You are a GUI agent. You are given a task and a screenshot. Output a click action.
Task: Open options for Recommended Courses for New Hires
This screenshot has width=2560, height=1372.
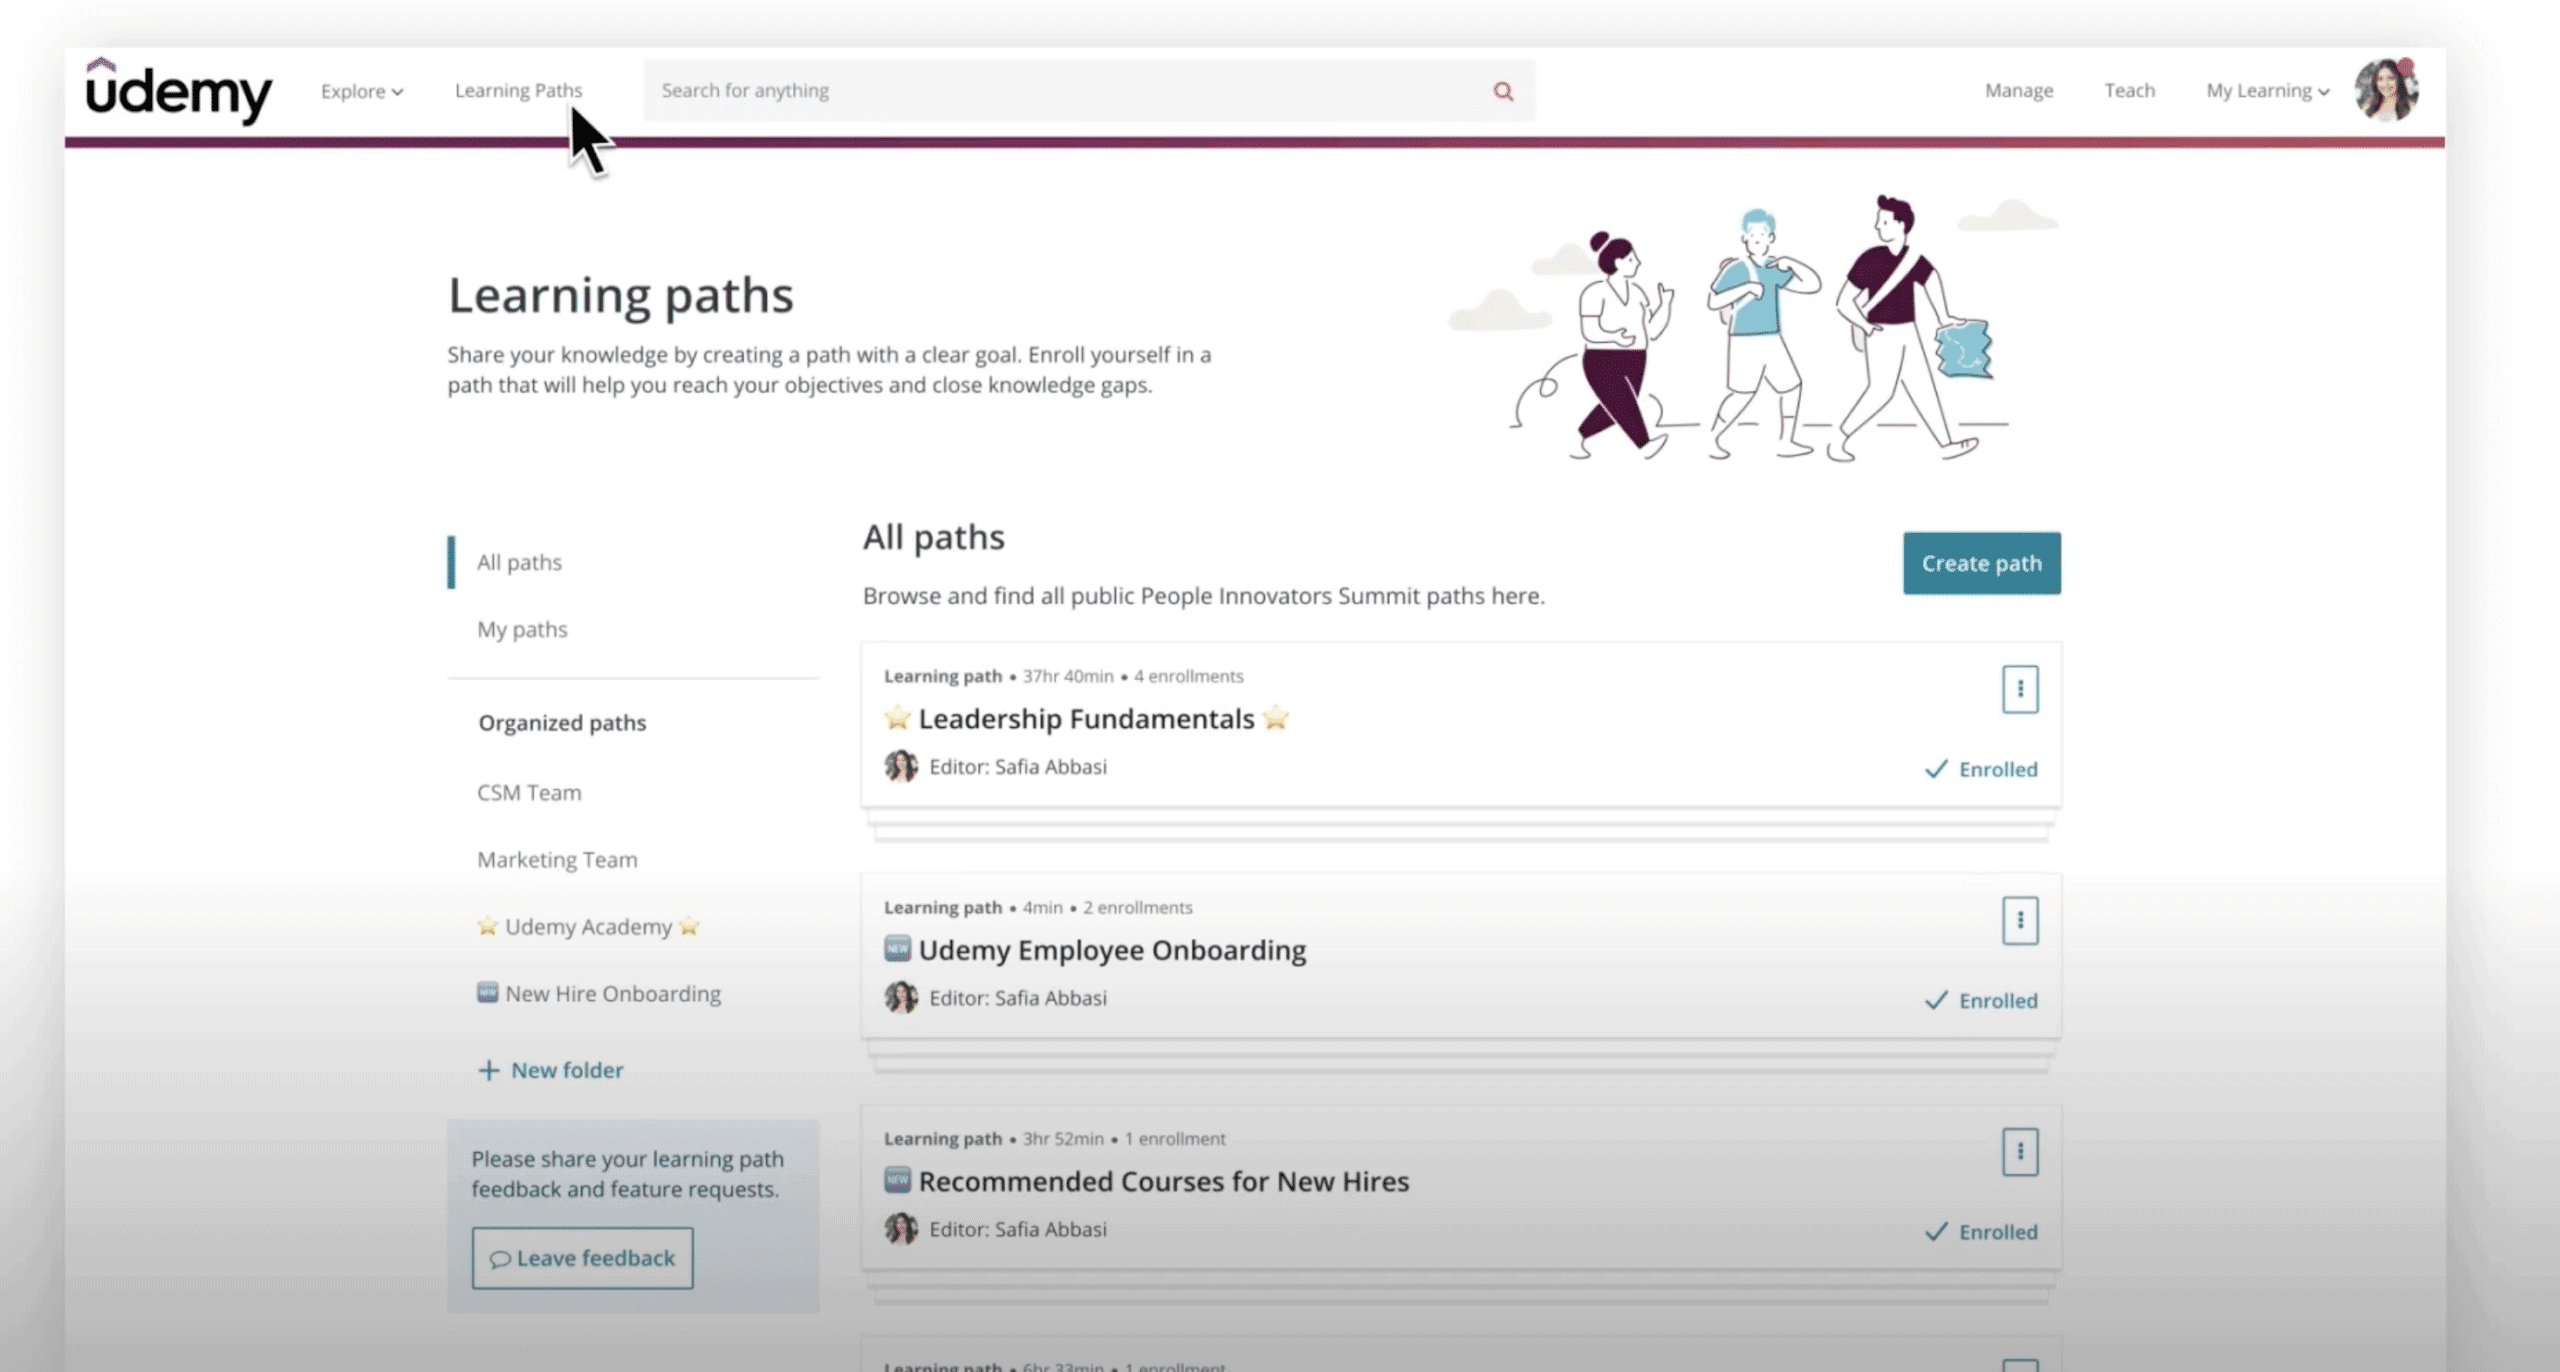tap(2019, 1152)
